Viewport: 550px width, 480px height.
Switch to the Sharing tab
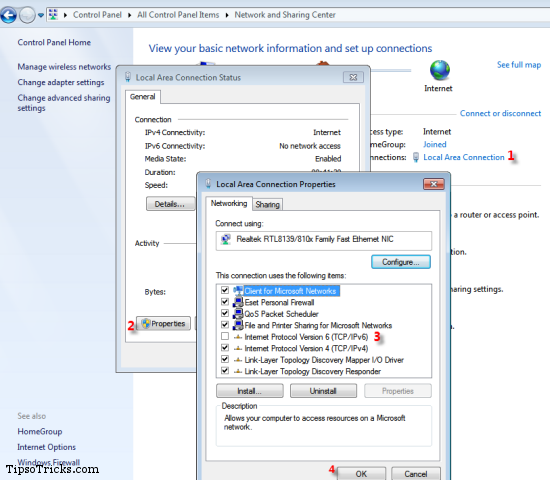[267, 204]
